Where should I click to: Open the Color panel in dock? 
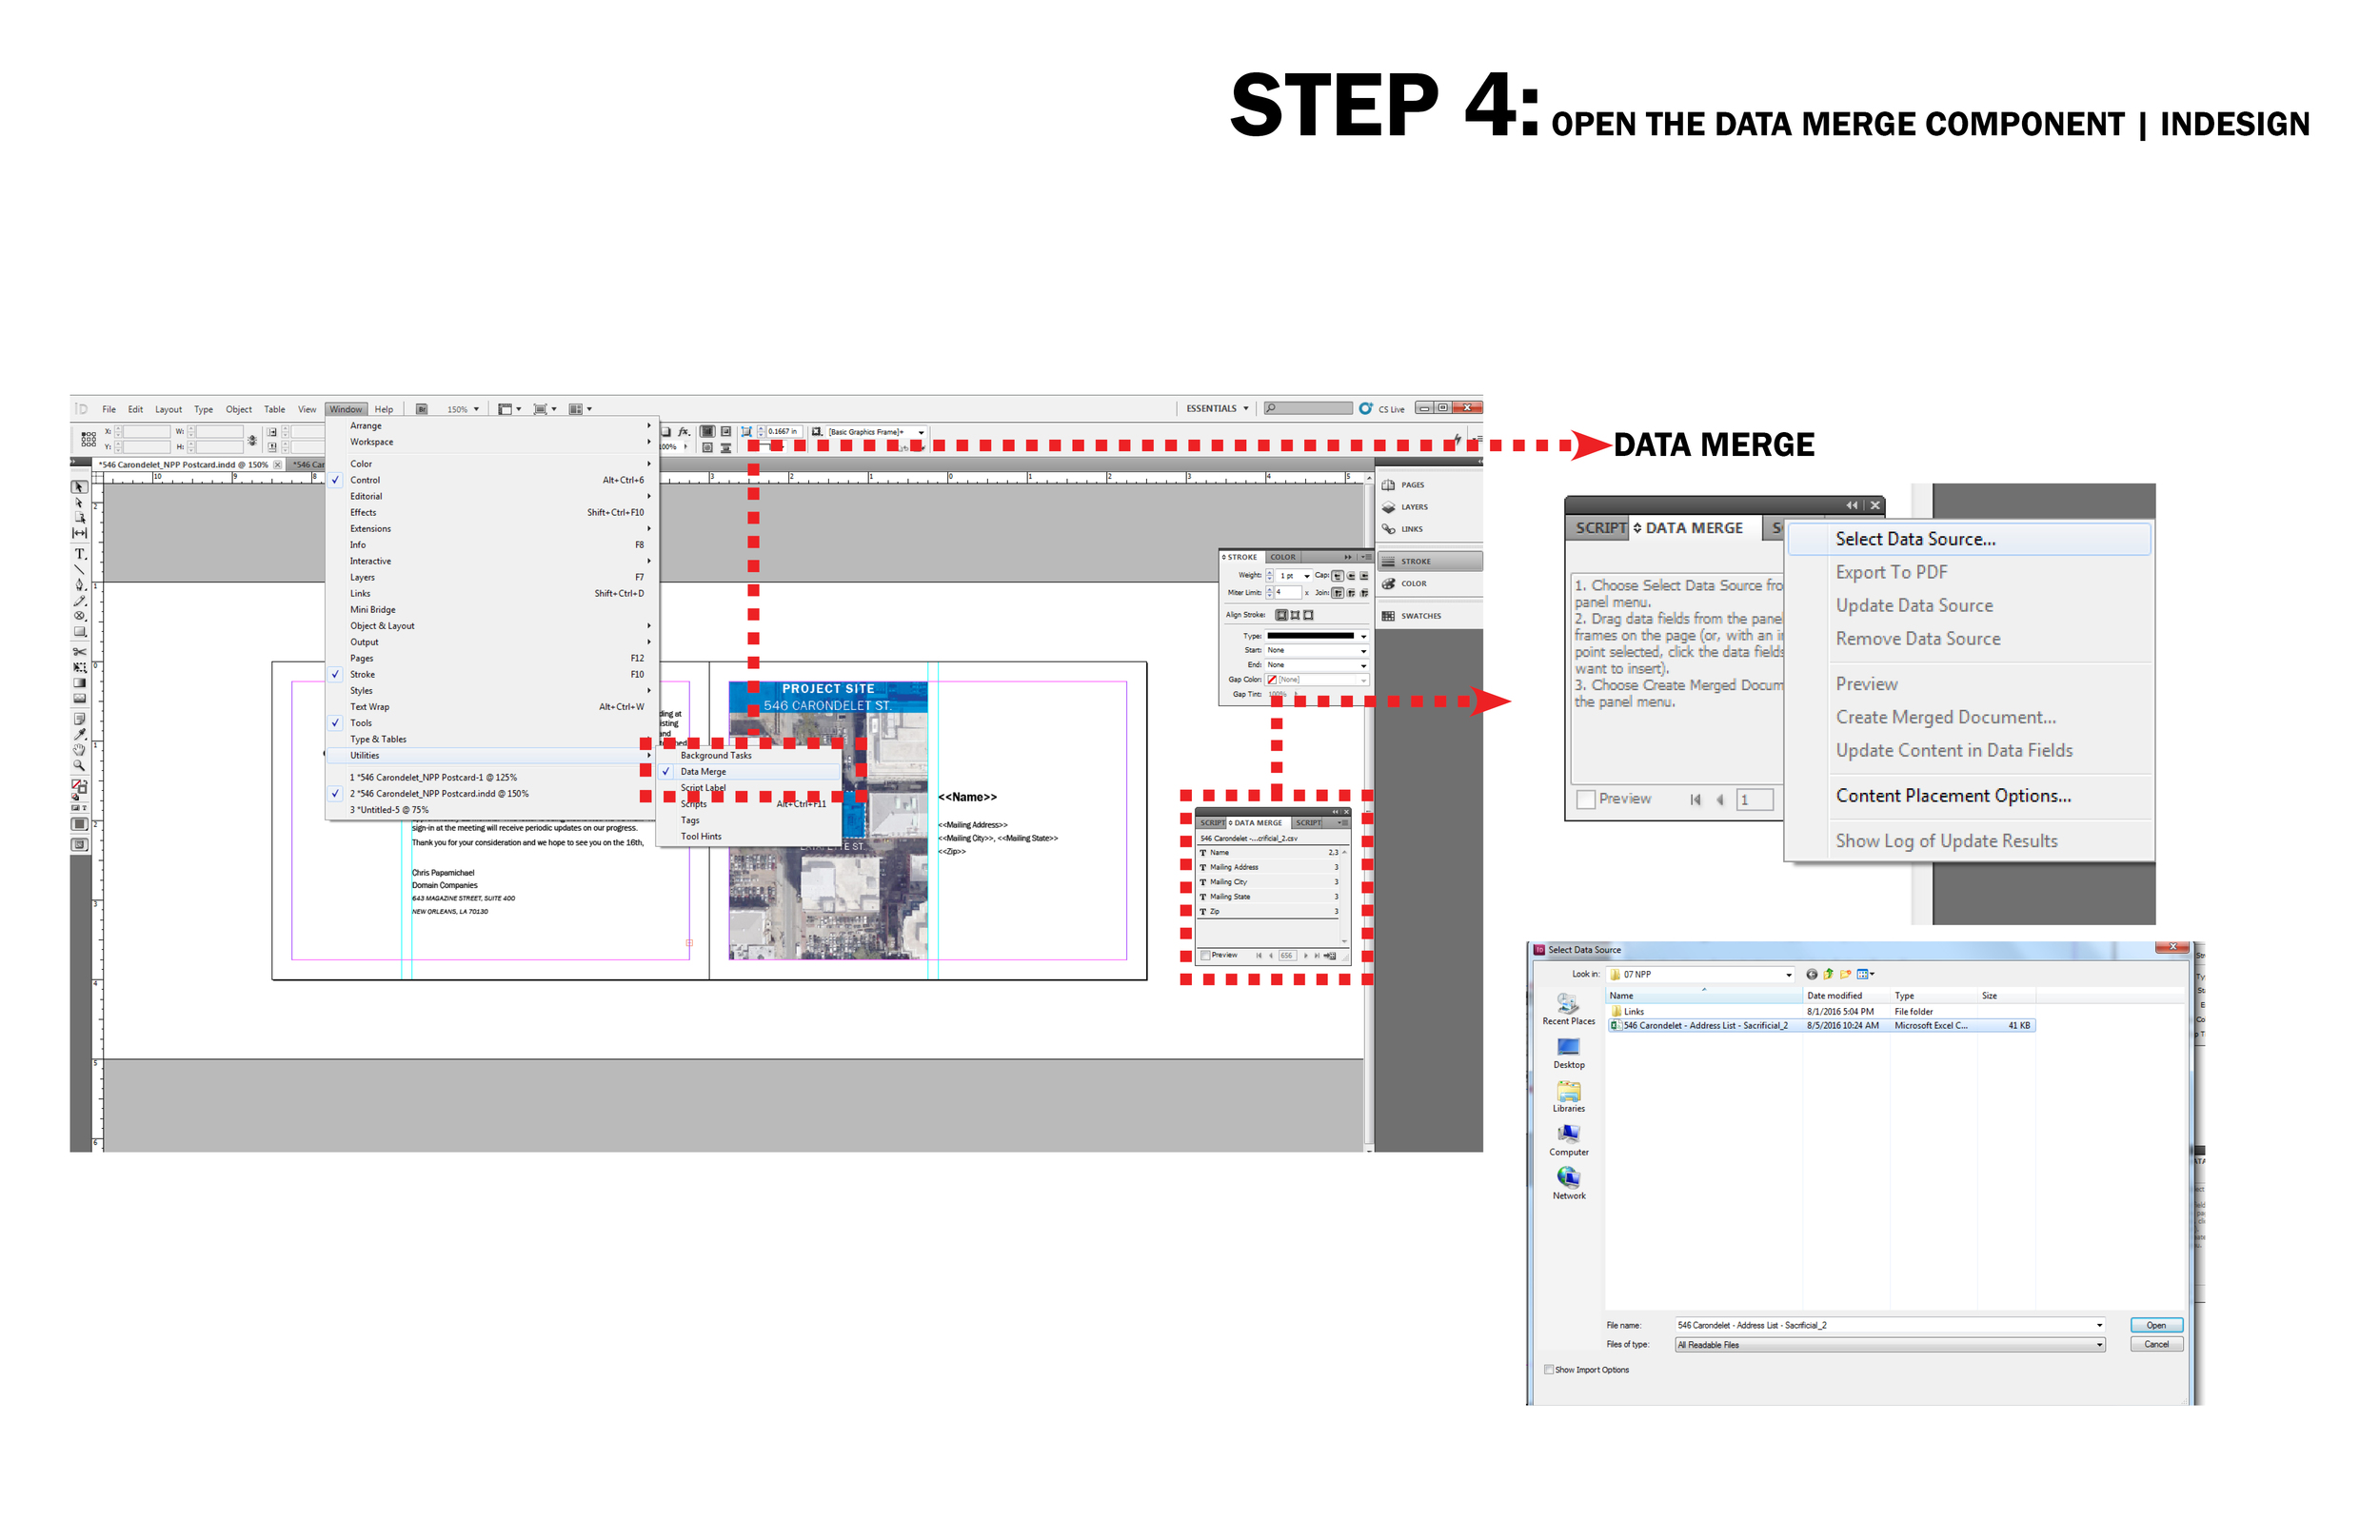pos(1404,584)
